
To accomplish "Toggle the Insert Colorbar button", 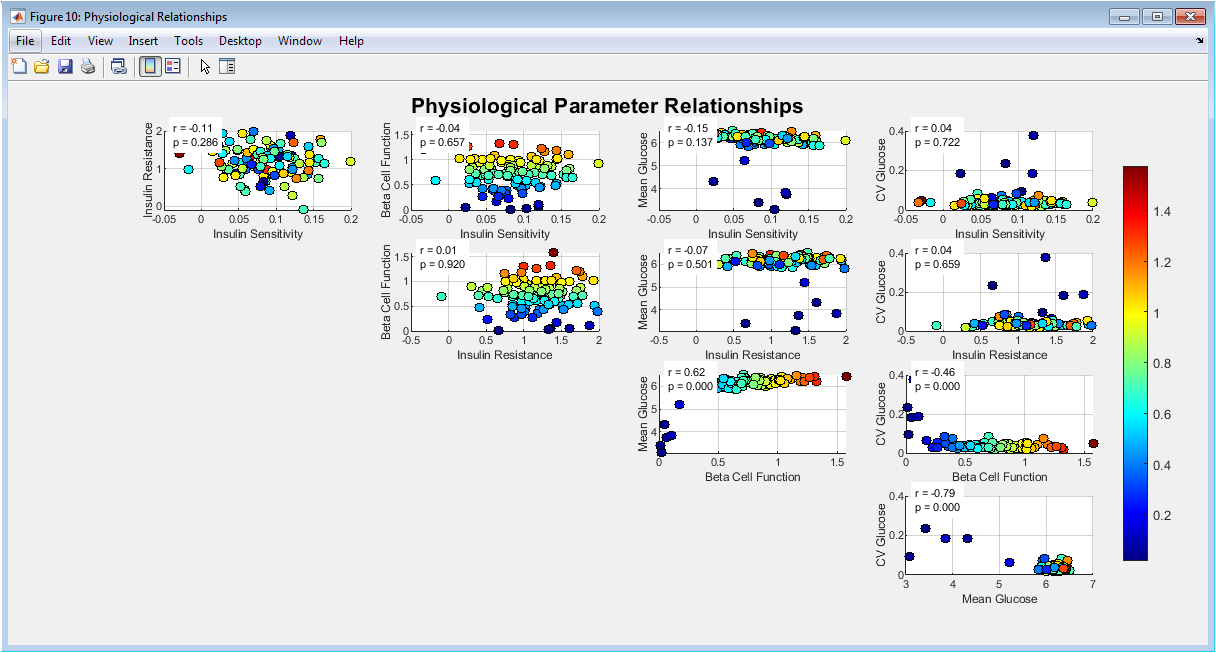I will pyautogui.click(x=149, y=67).
